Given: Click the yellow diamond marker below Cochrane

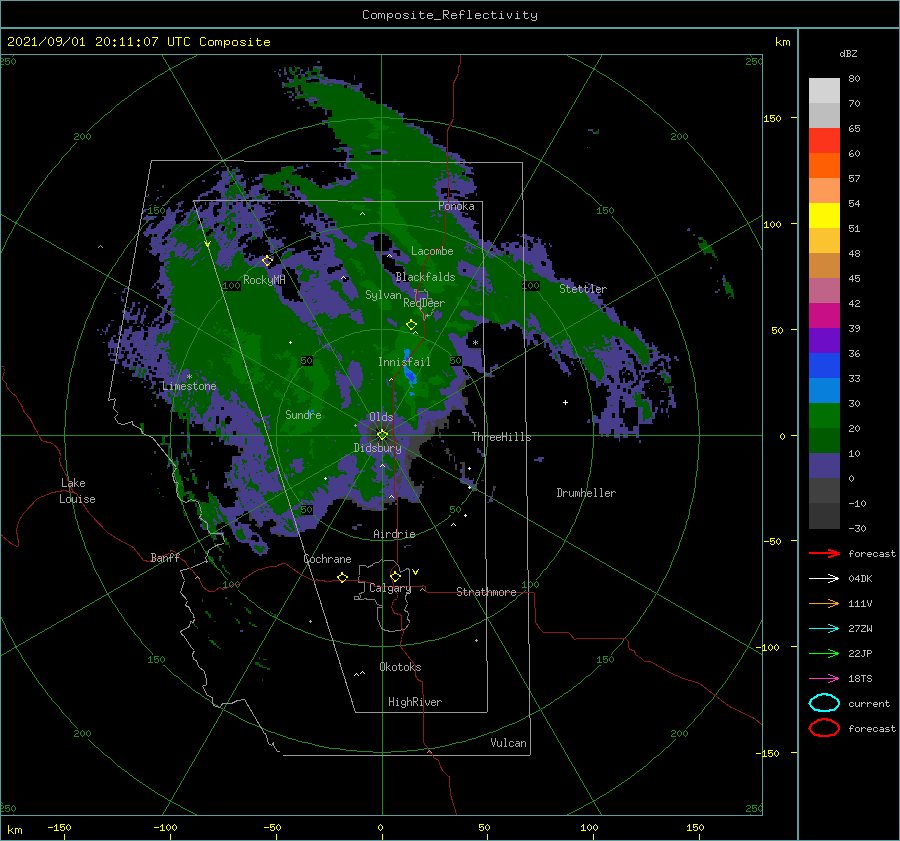Looking at the screenshot, I should tap(342, 577).
